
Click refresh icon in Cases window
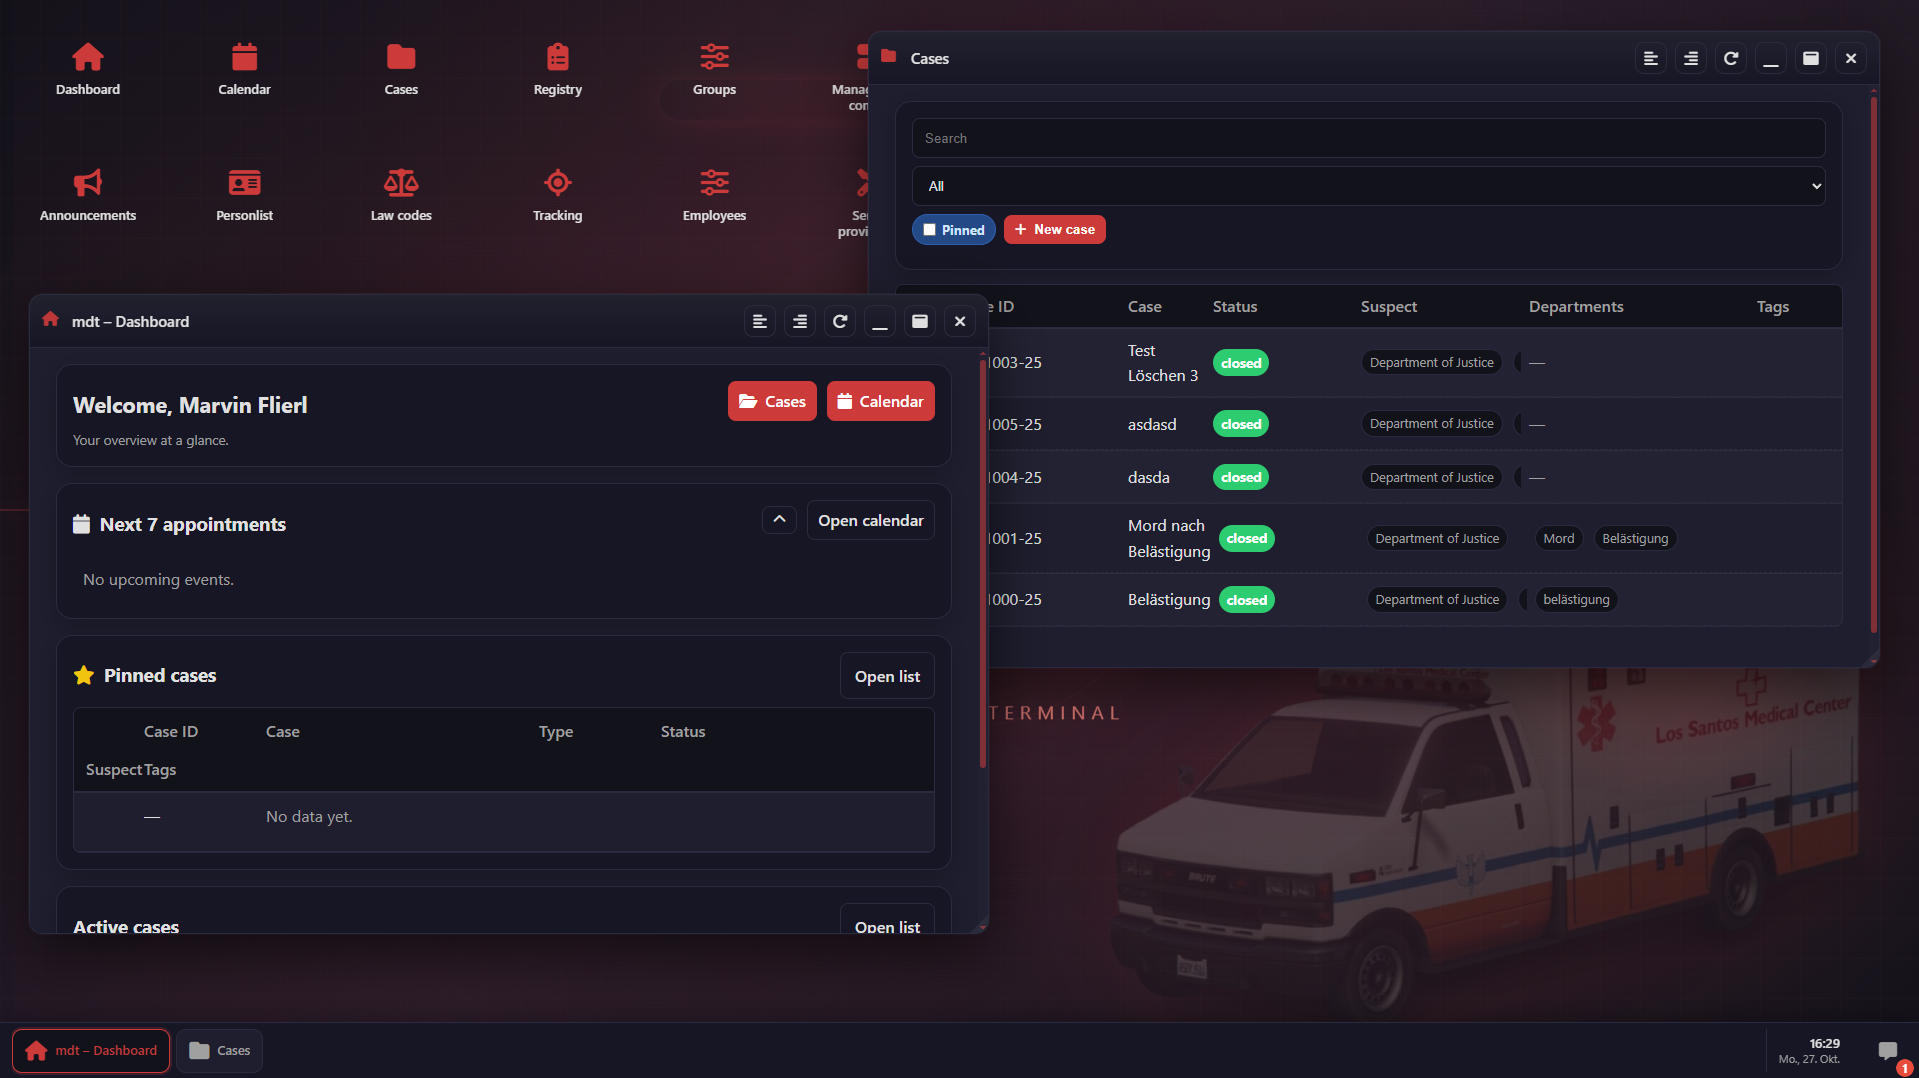(1731, 59)
